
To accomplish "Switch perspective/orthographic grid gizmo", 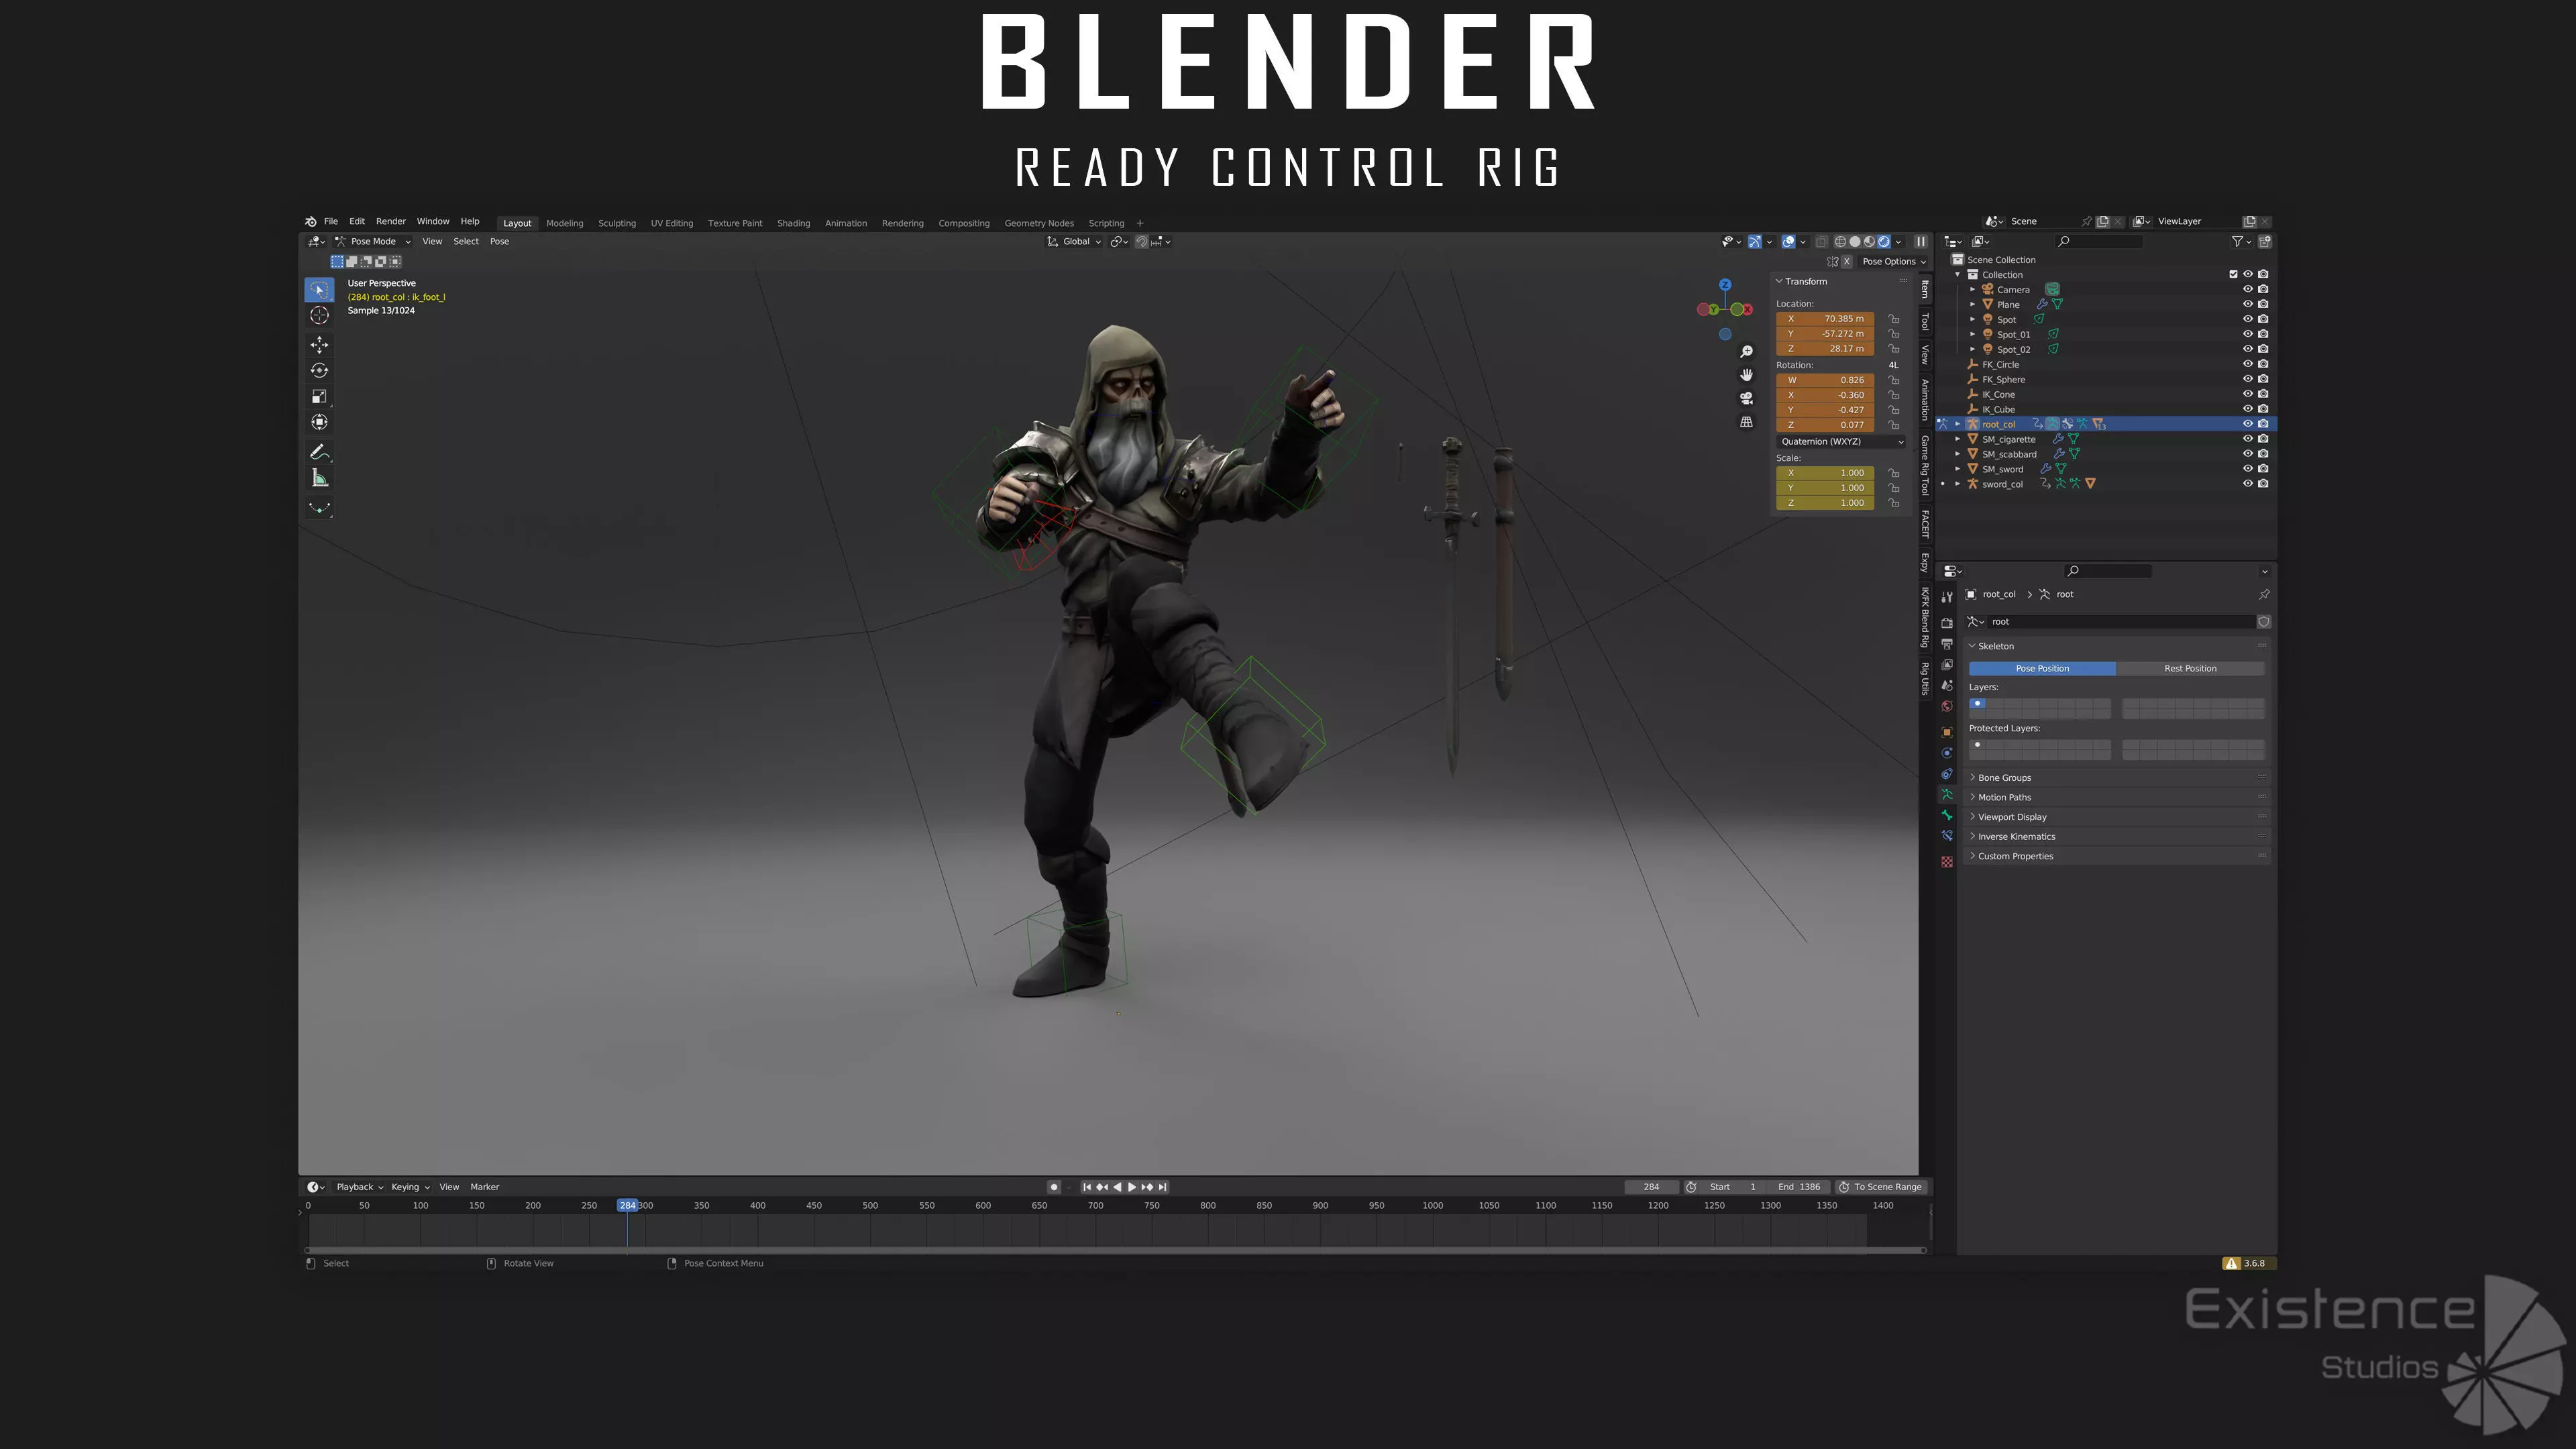I will [1746, 422].
